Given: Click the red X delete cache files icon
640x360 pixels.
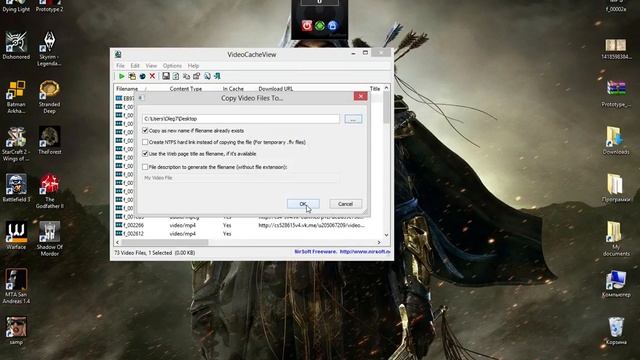Looking at the screenshot, I should pos(152,76).
